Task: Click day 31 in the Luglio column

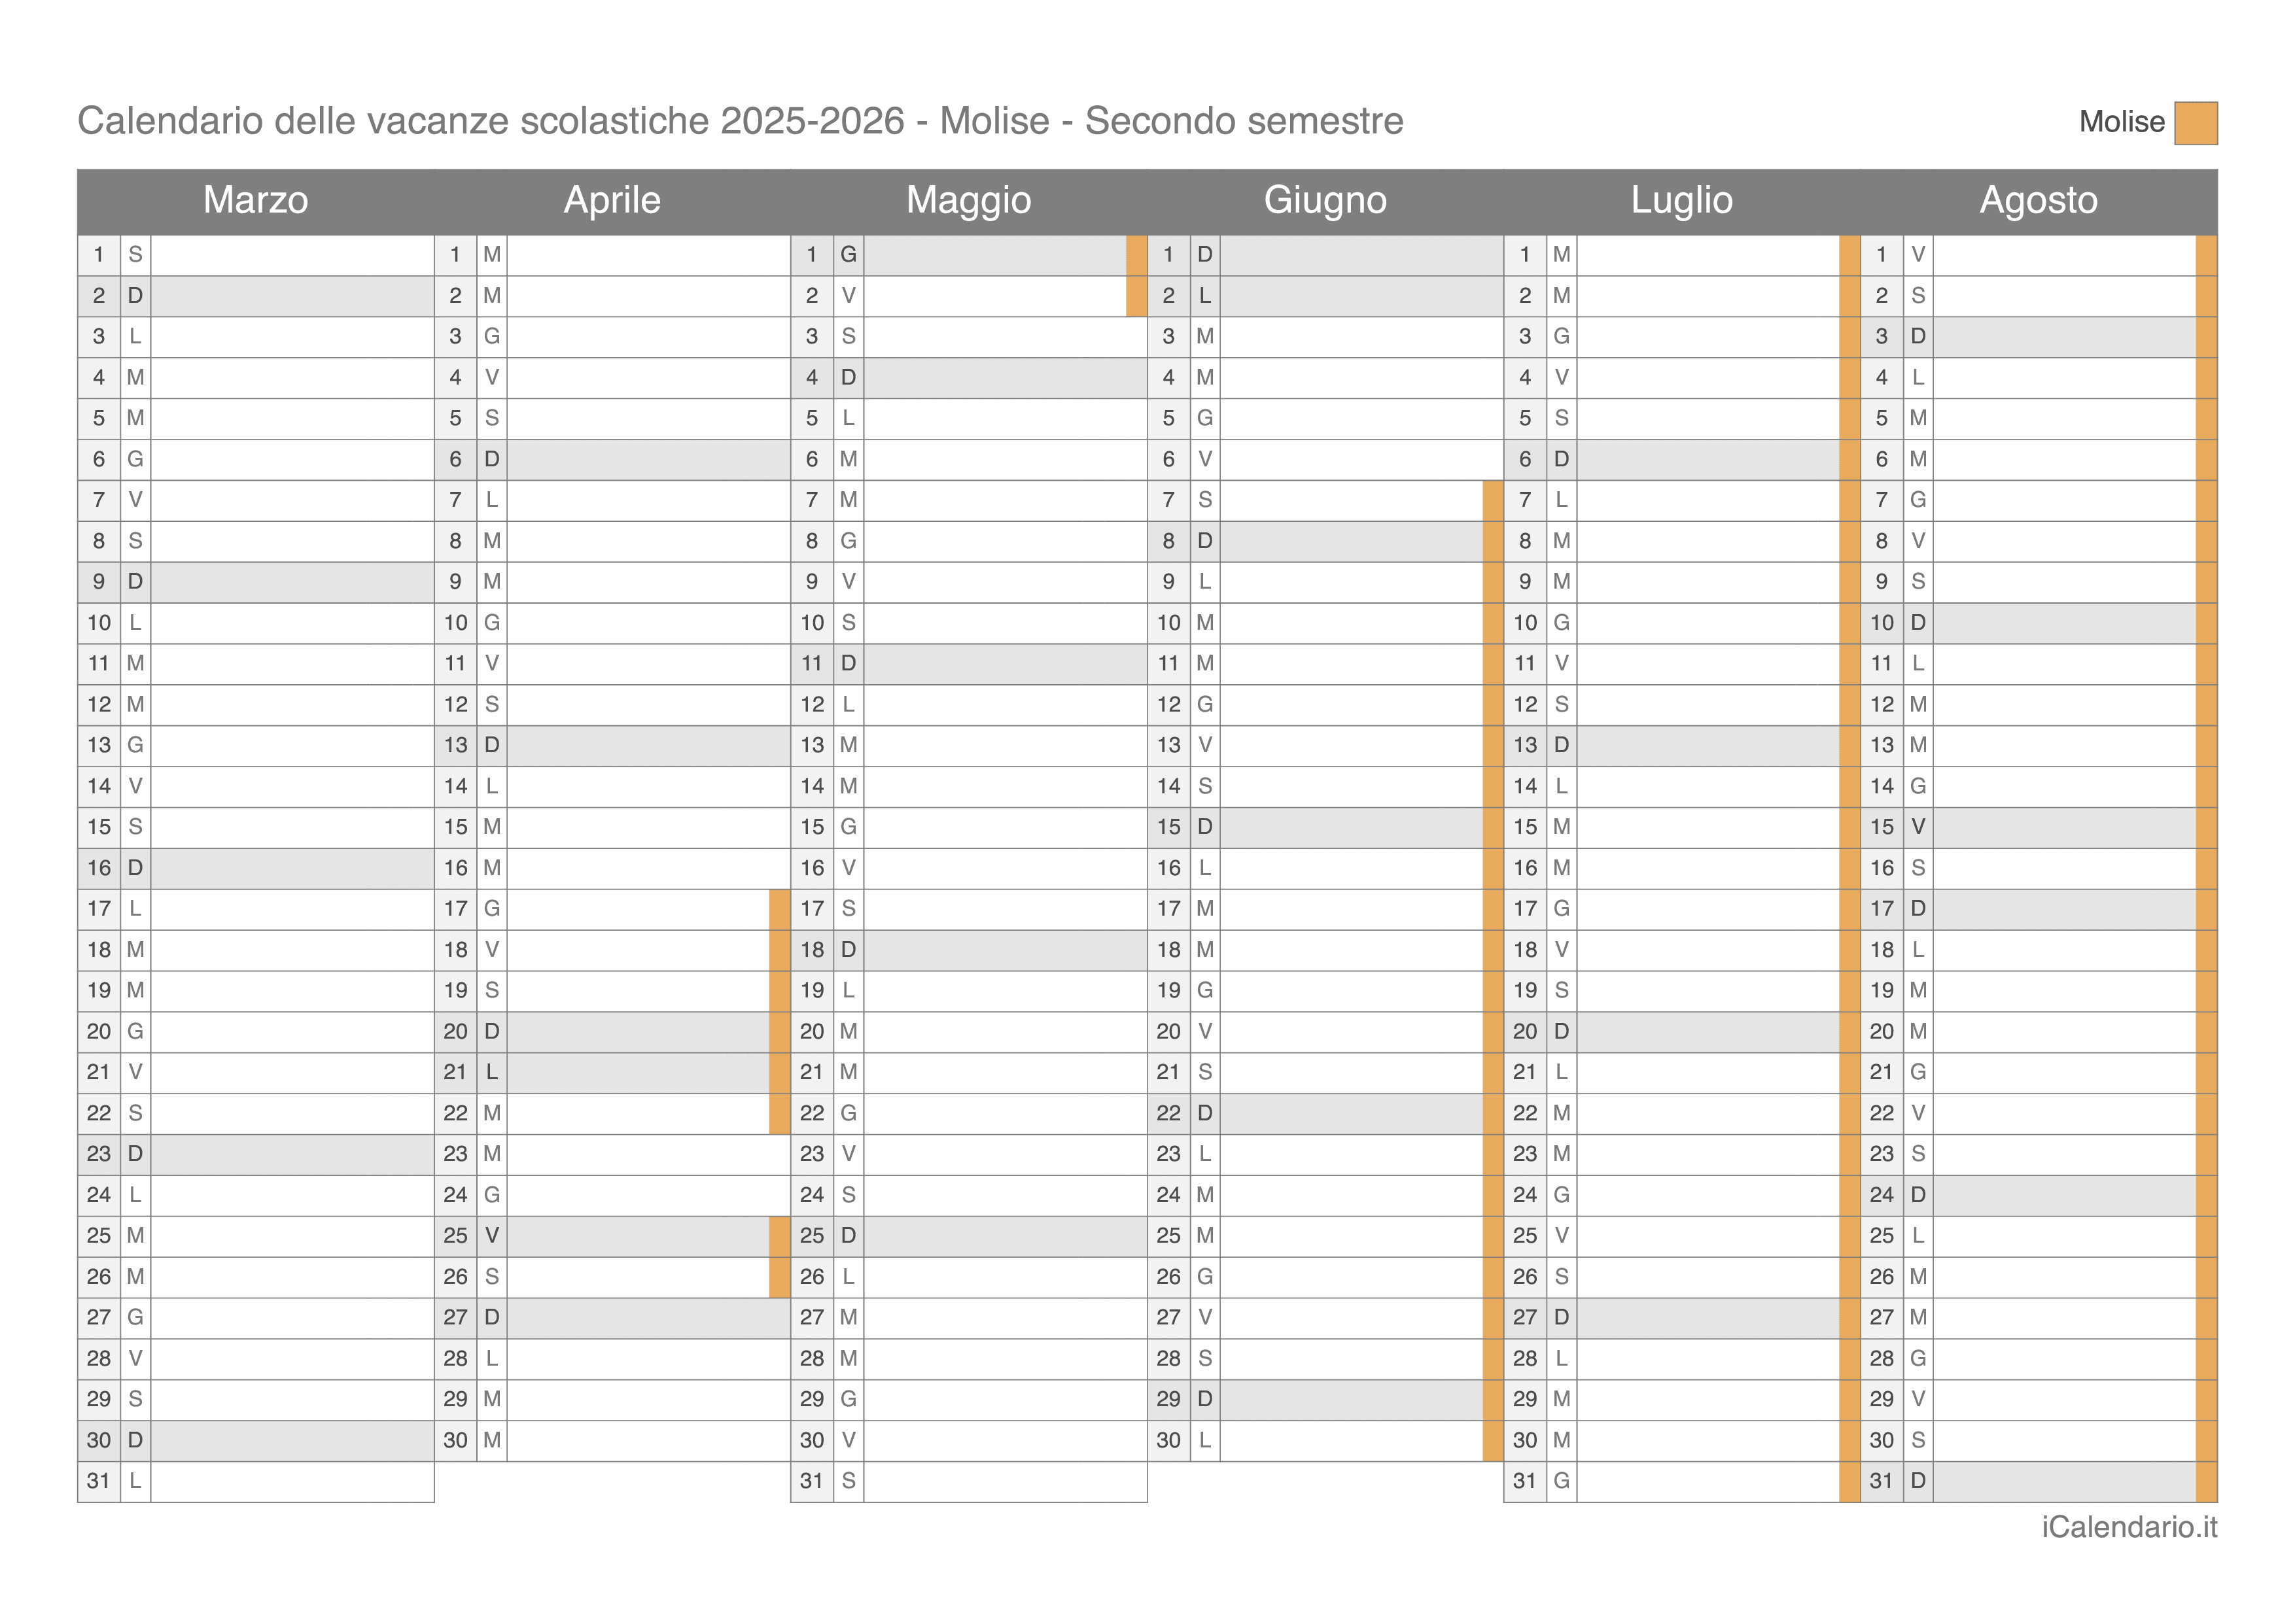Action: 1682,1481
